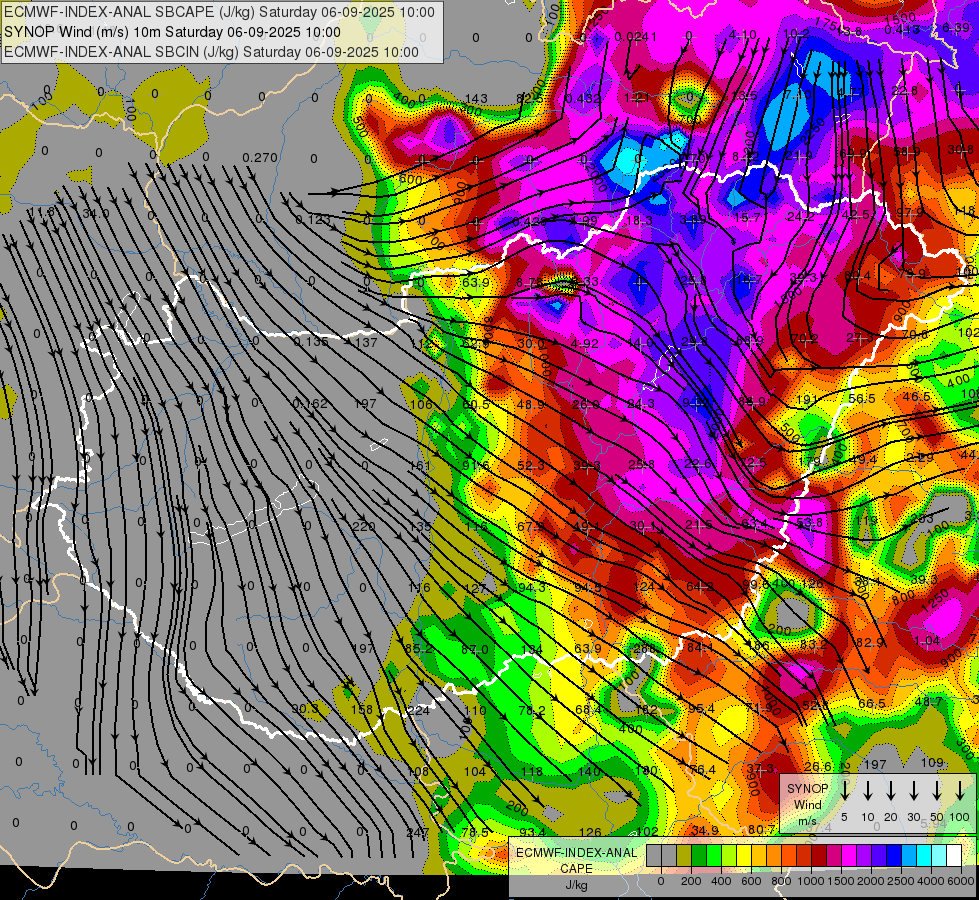Pick the bright magenta swatch in CAPE legend
979x900 pixels.
[849, 856]
